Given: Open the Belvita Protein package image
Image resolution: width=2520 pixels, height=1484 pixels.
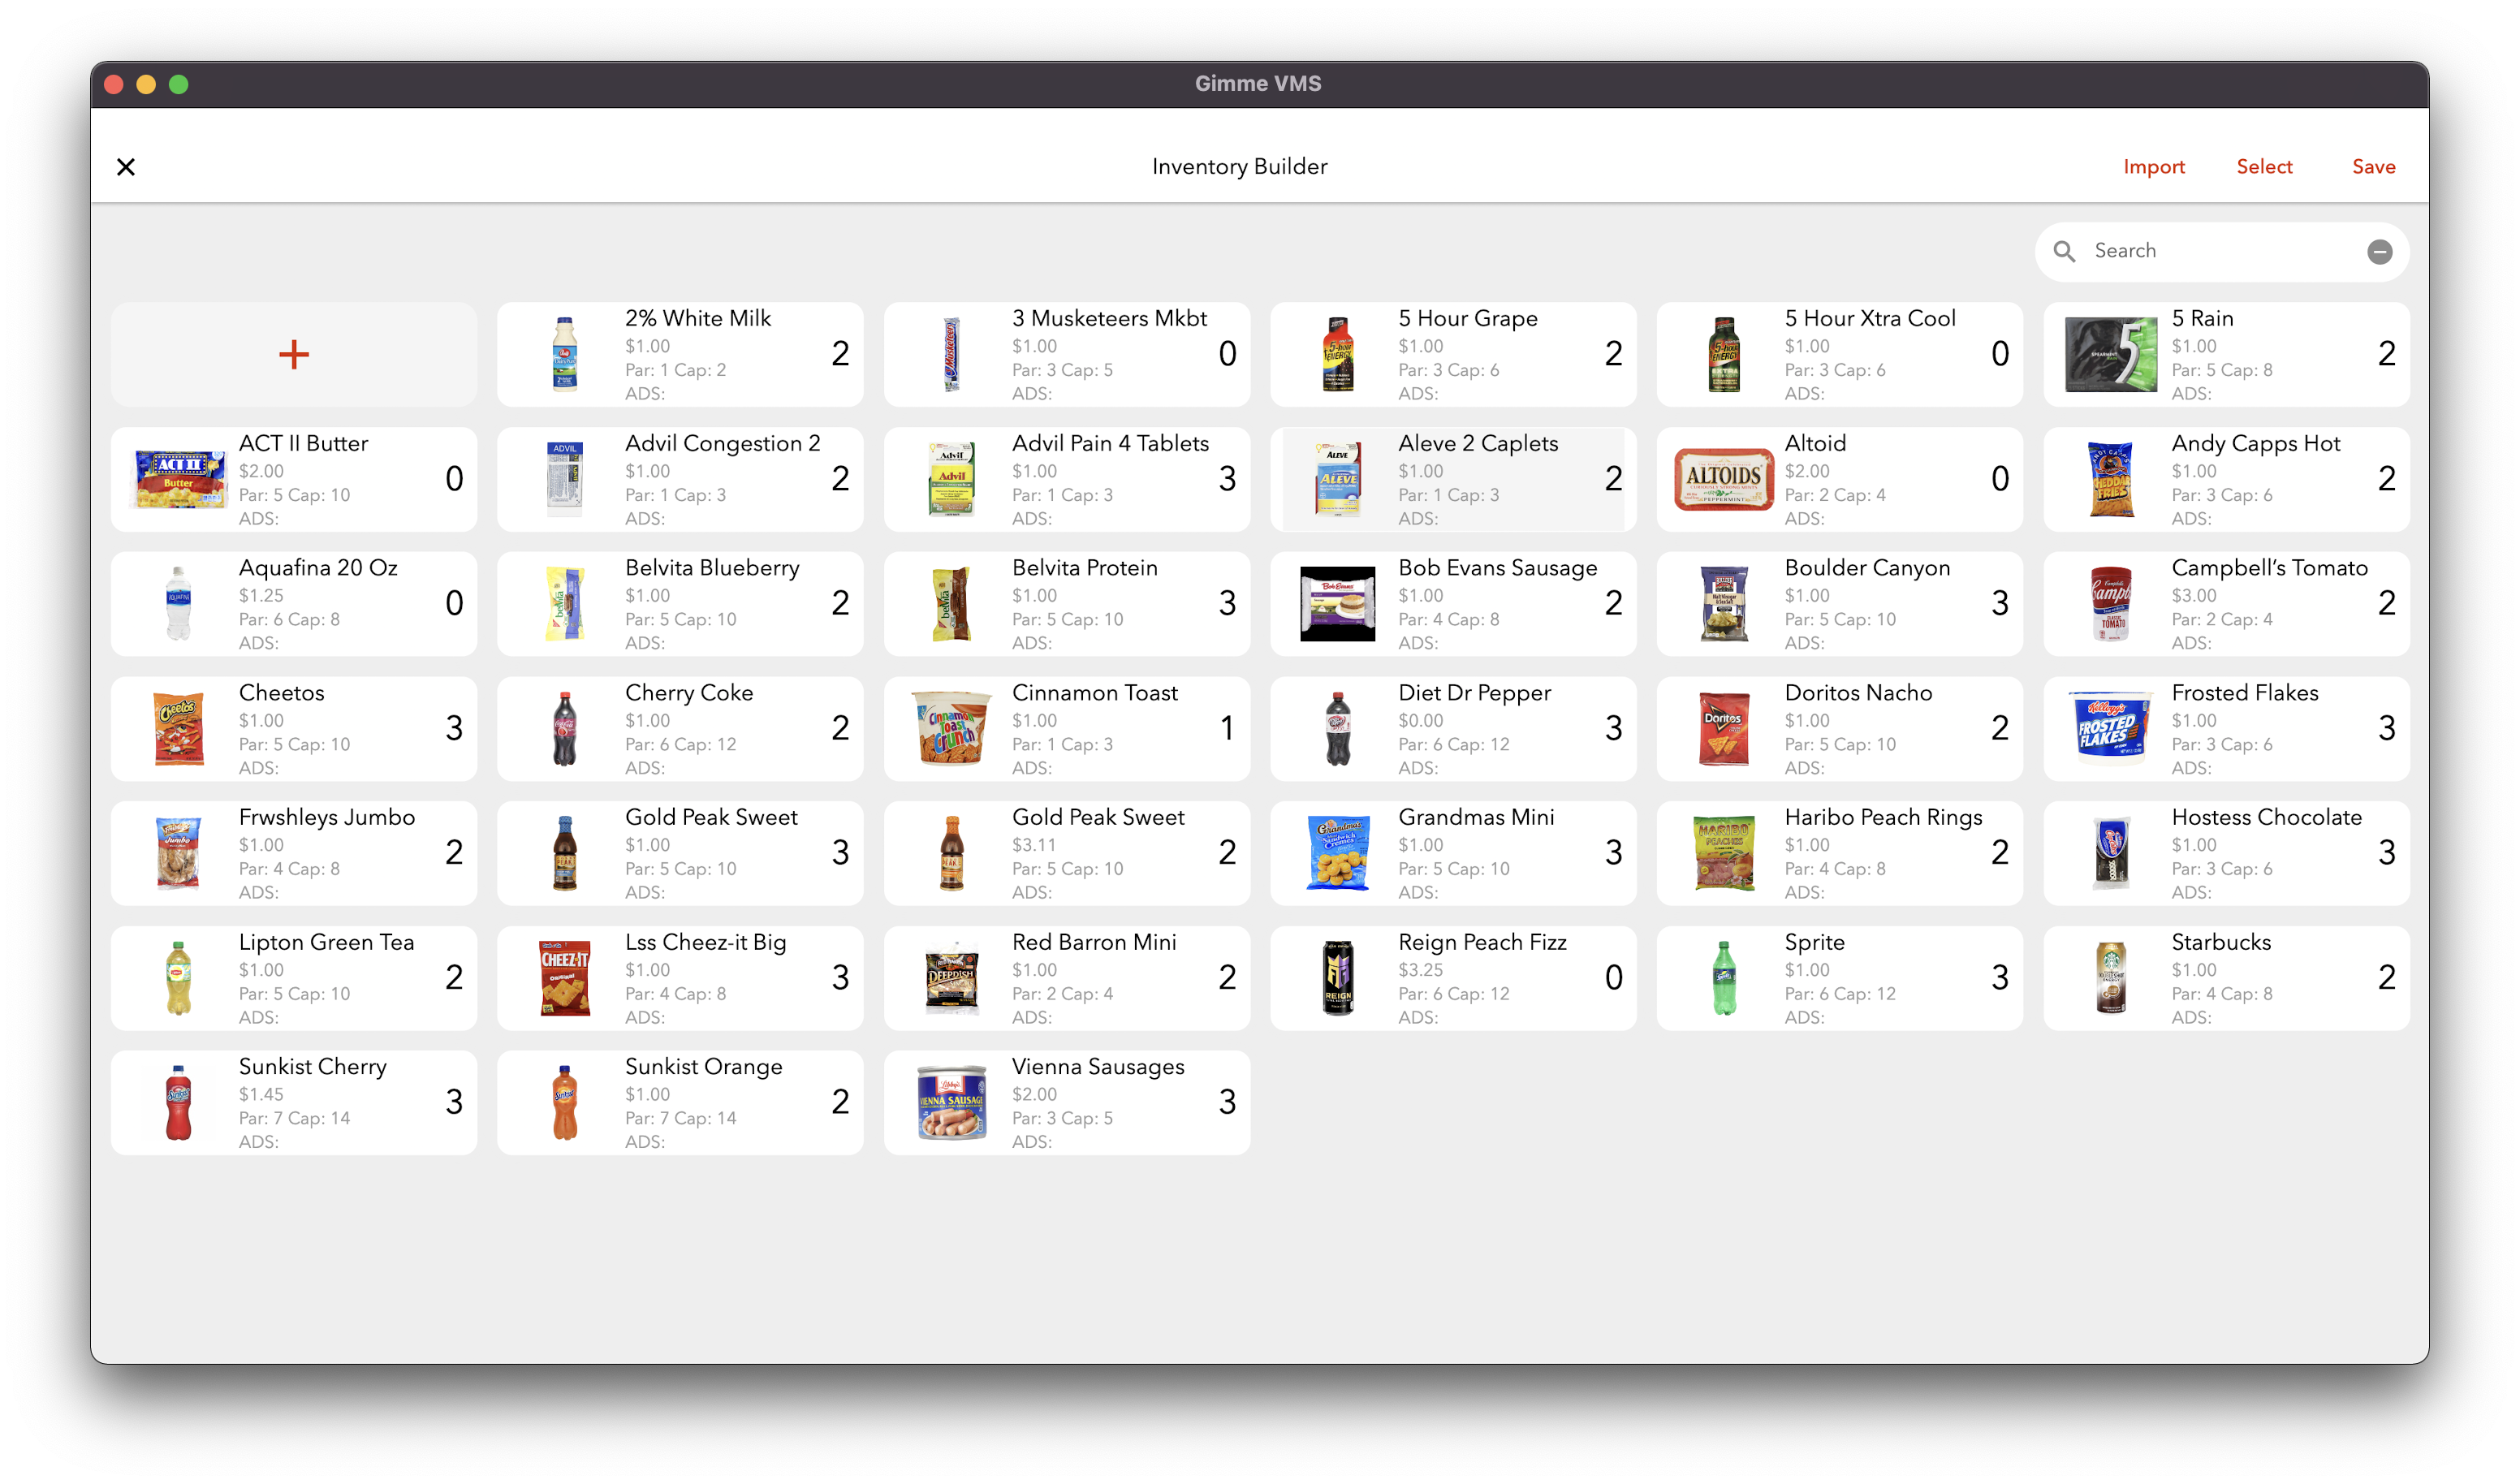Looking at the screenshot, I should click(x=951, y=603).
